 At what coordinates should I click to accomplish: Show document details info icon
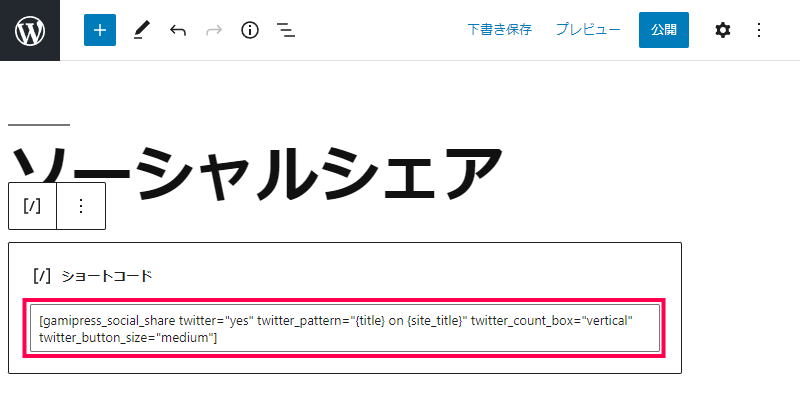tap(250, 31)
